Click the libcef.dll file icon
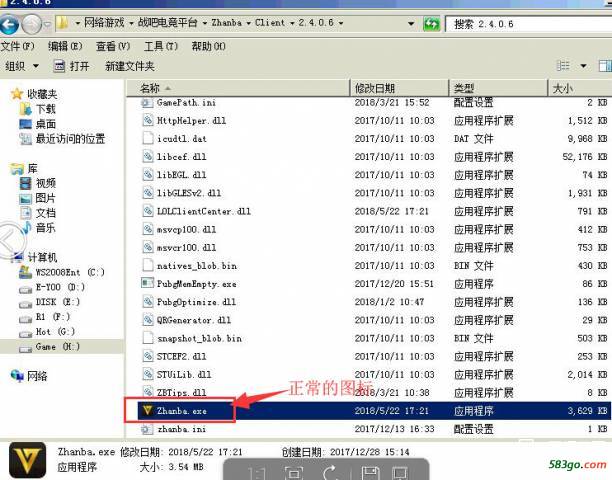 [147, 156]
